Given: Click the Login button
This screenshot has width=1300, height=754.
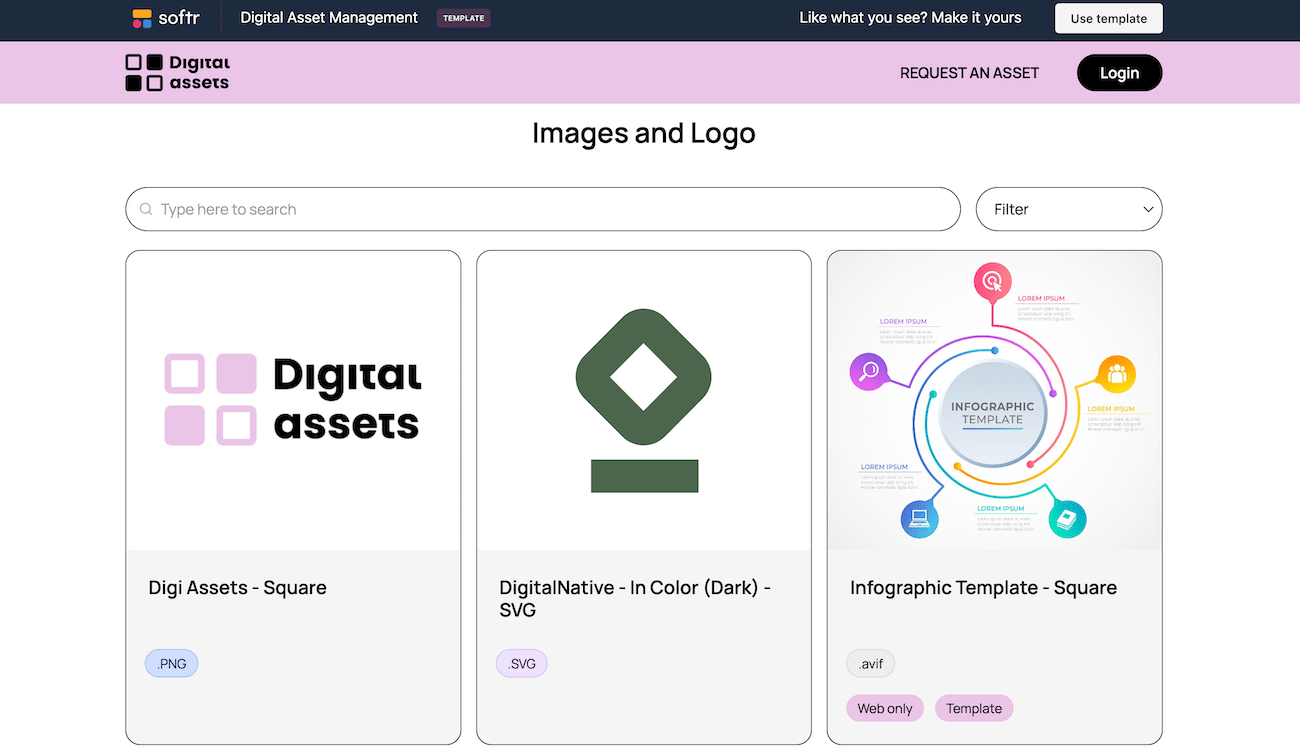Looking at the screenshot, I should tap(1119, 73).
